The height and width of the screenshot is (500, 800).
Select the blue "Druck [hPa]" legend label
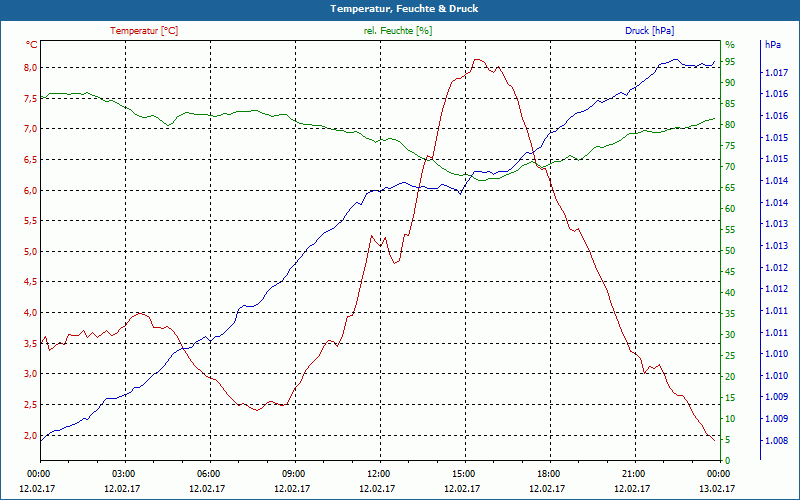point(649,31)
